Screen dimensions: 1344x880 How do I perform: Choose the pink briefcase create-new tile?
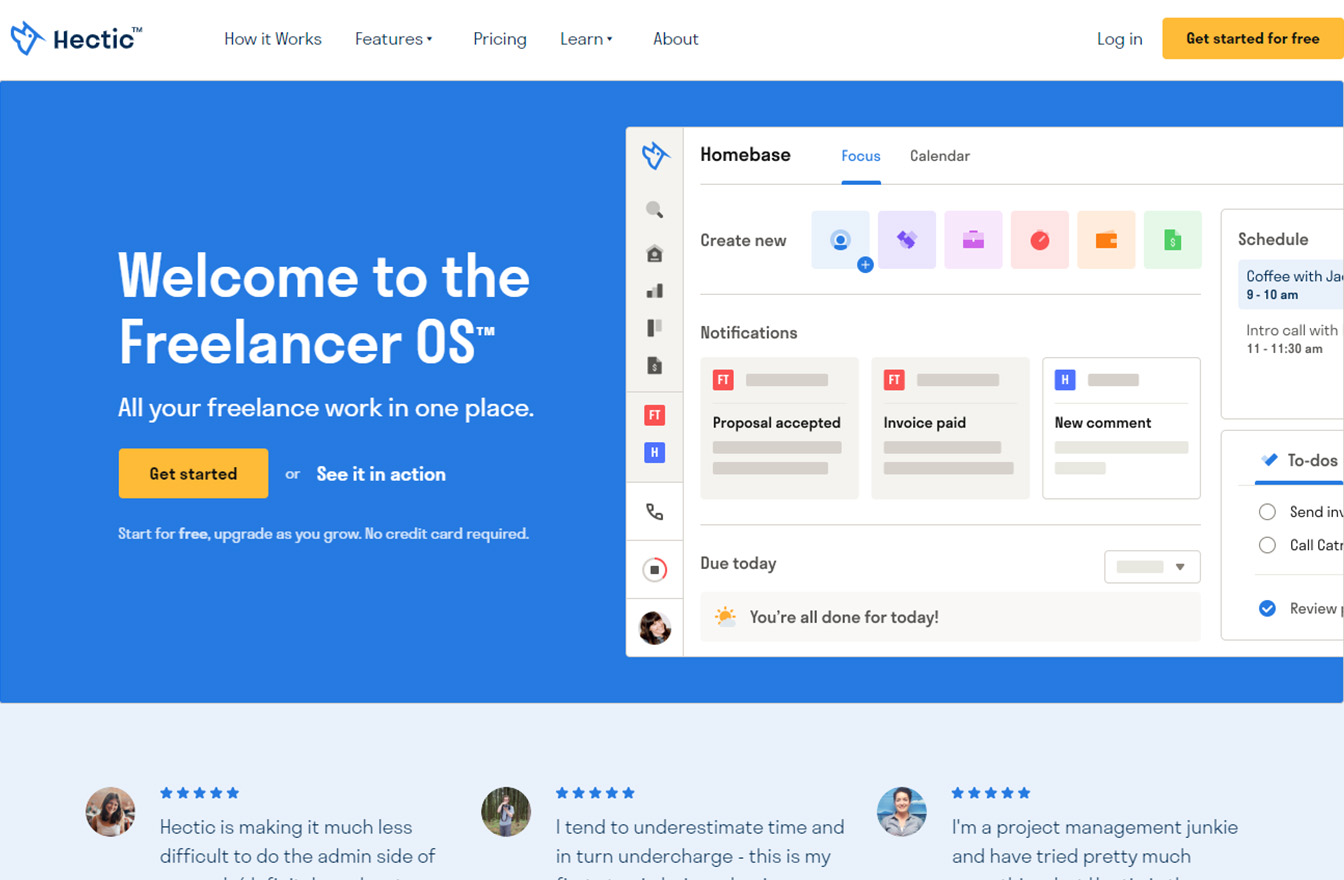[973, 240]
